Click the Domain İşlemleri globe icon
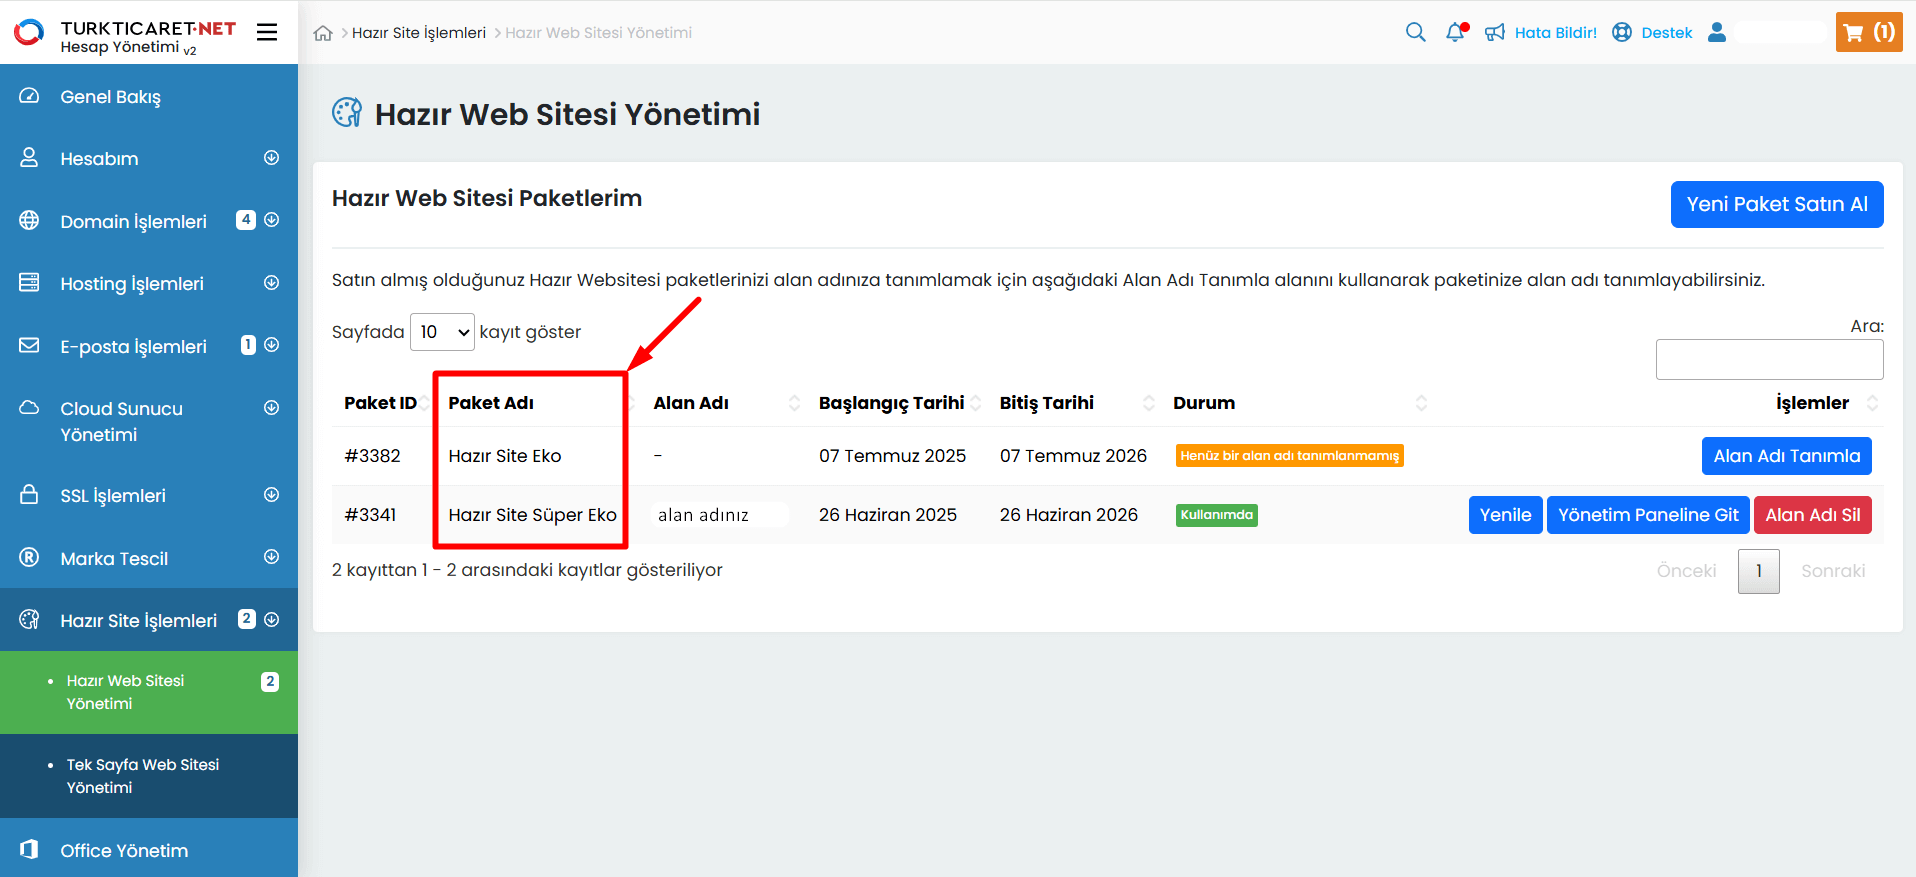Screen dimensions: 1916x877 [29, 221]
